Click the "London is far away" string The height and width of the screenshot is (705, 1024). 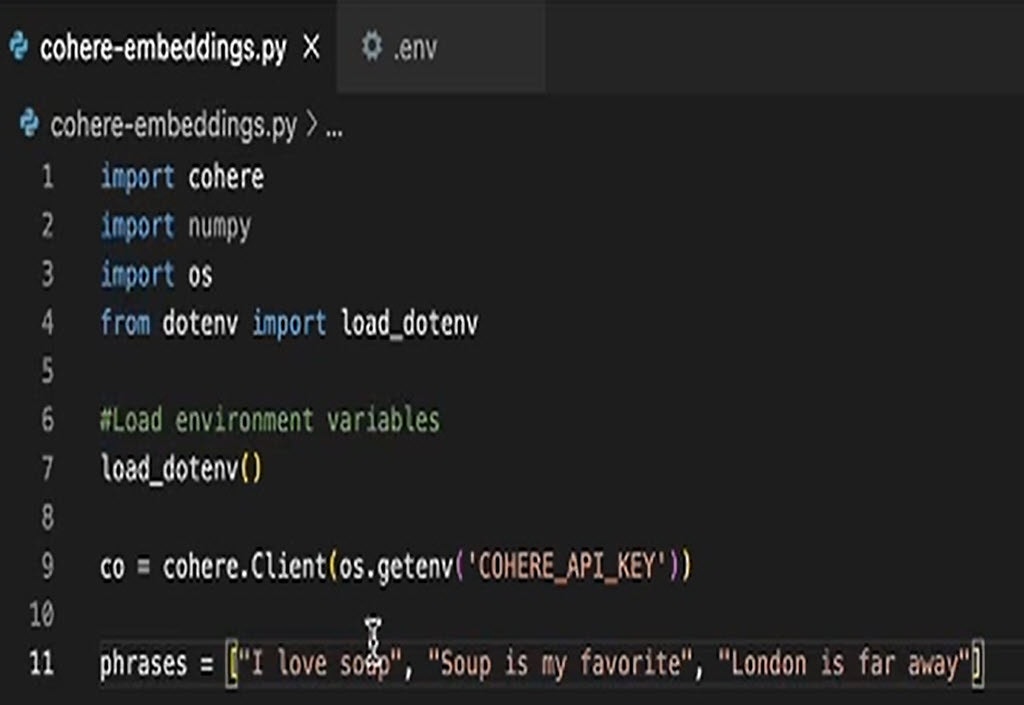pyautogui.click(x=852, y=664)
